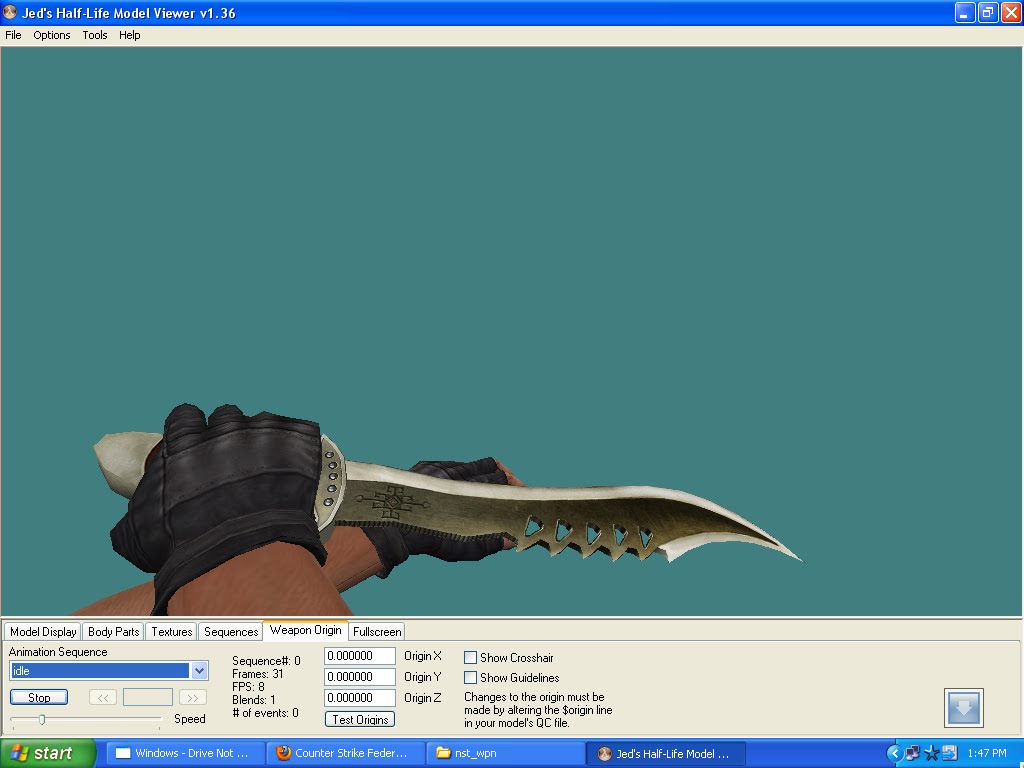
Task: Close the Model Viewer window
Action: click(1011, 12)
